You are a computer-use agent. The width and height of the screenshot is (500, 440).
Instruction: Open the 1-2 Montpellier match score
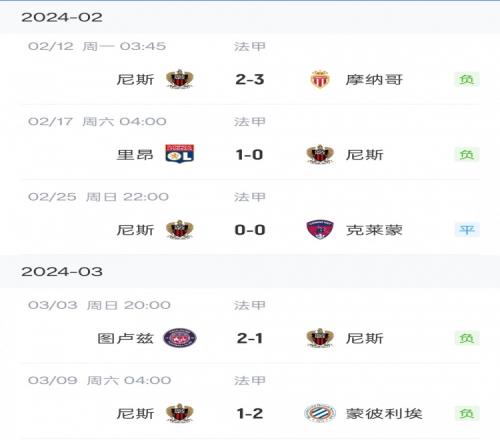coord(250,413)
